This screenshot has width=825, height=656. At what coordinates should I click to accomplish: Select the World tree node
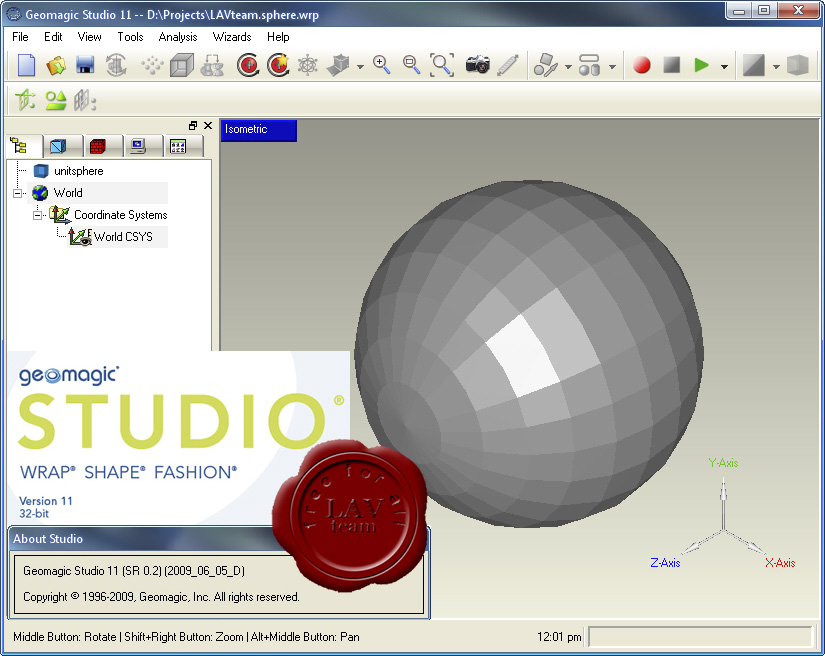coord(68,193)
